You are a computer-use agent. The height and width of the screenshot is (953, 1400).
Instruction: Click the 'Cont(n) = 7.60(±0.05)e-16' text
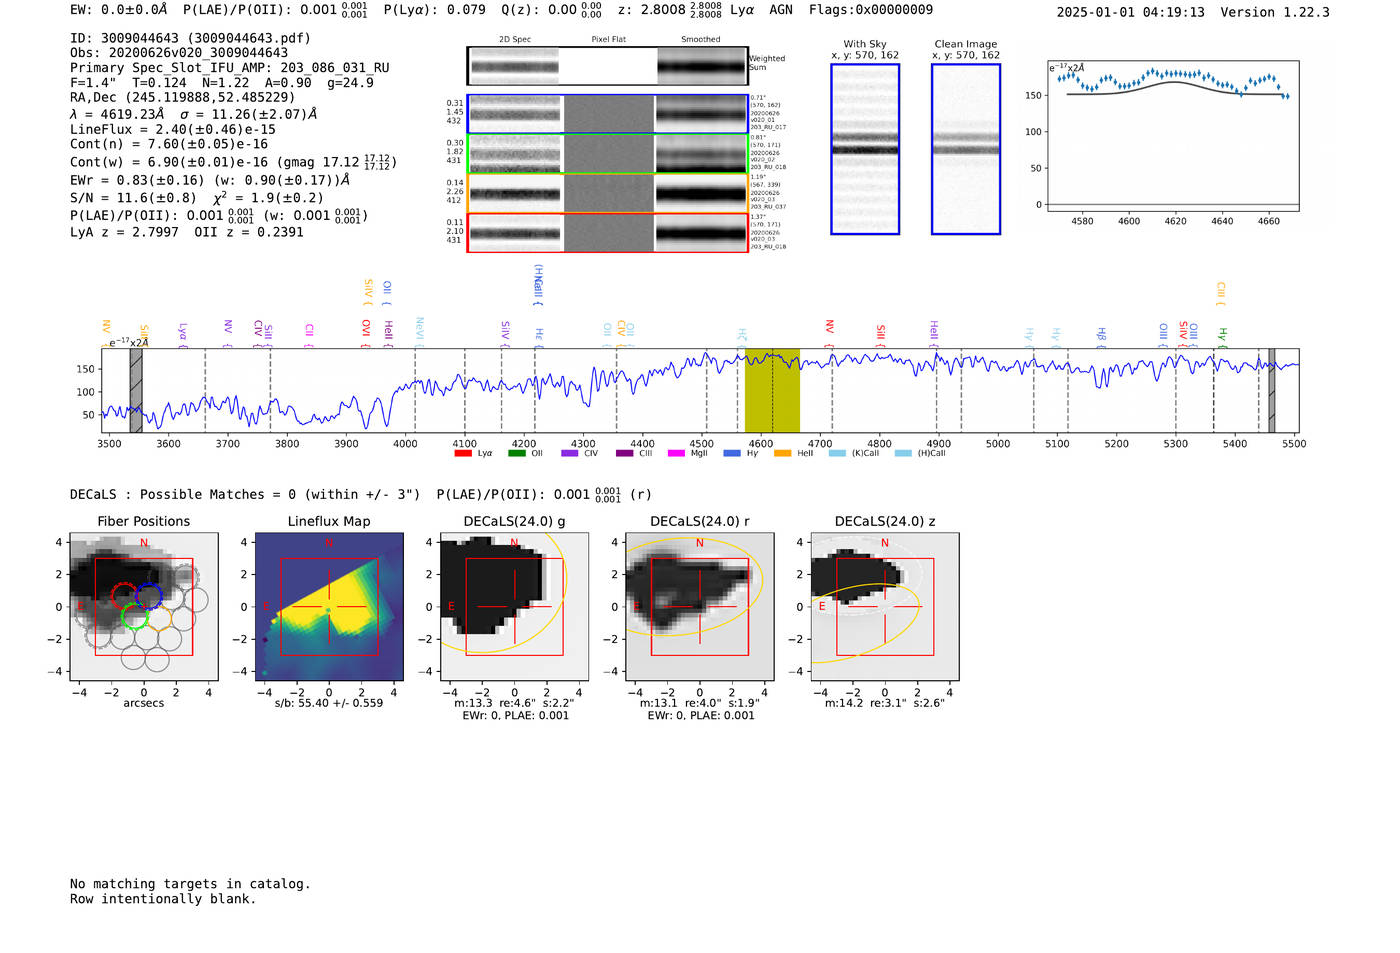click(x=169, y=144)
